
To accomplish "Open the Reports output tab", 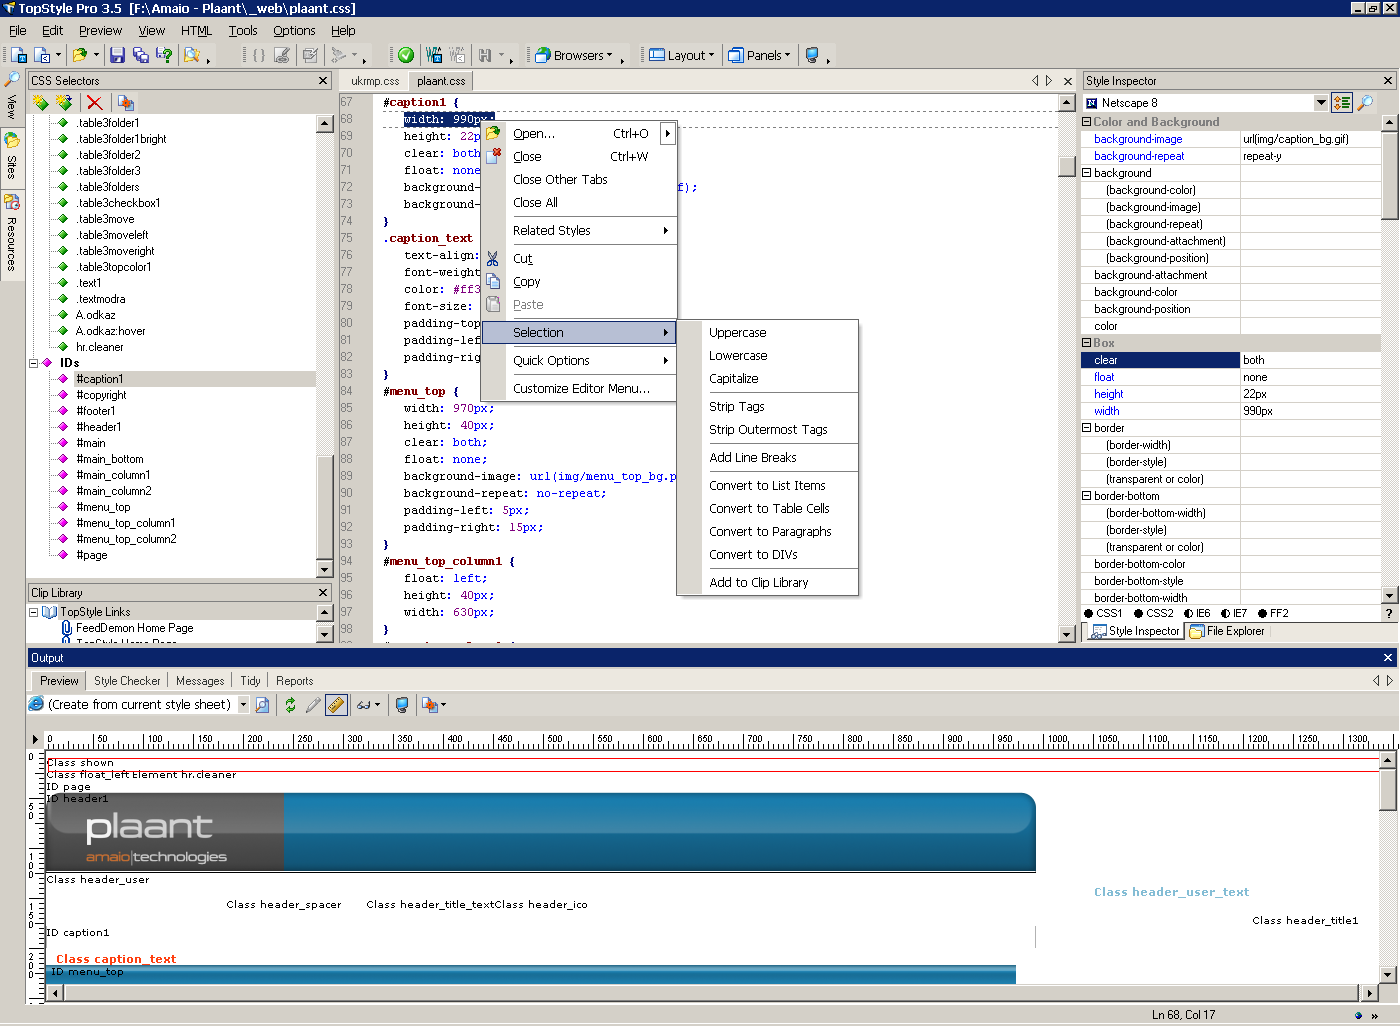I will click(x=294, y=681).
